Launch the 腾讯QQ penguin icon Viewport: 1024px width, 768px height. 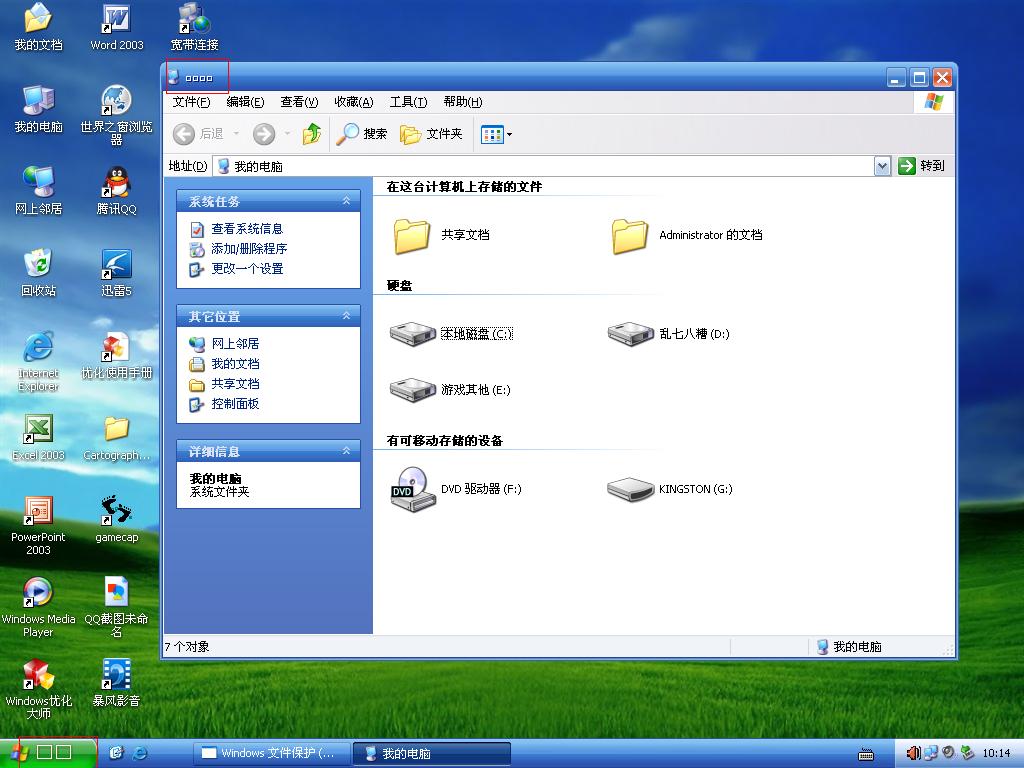(116, 191)
